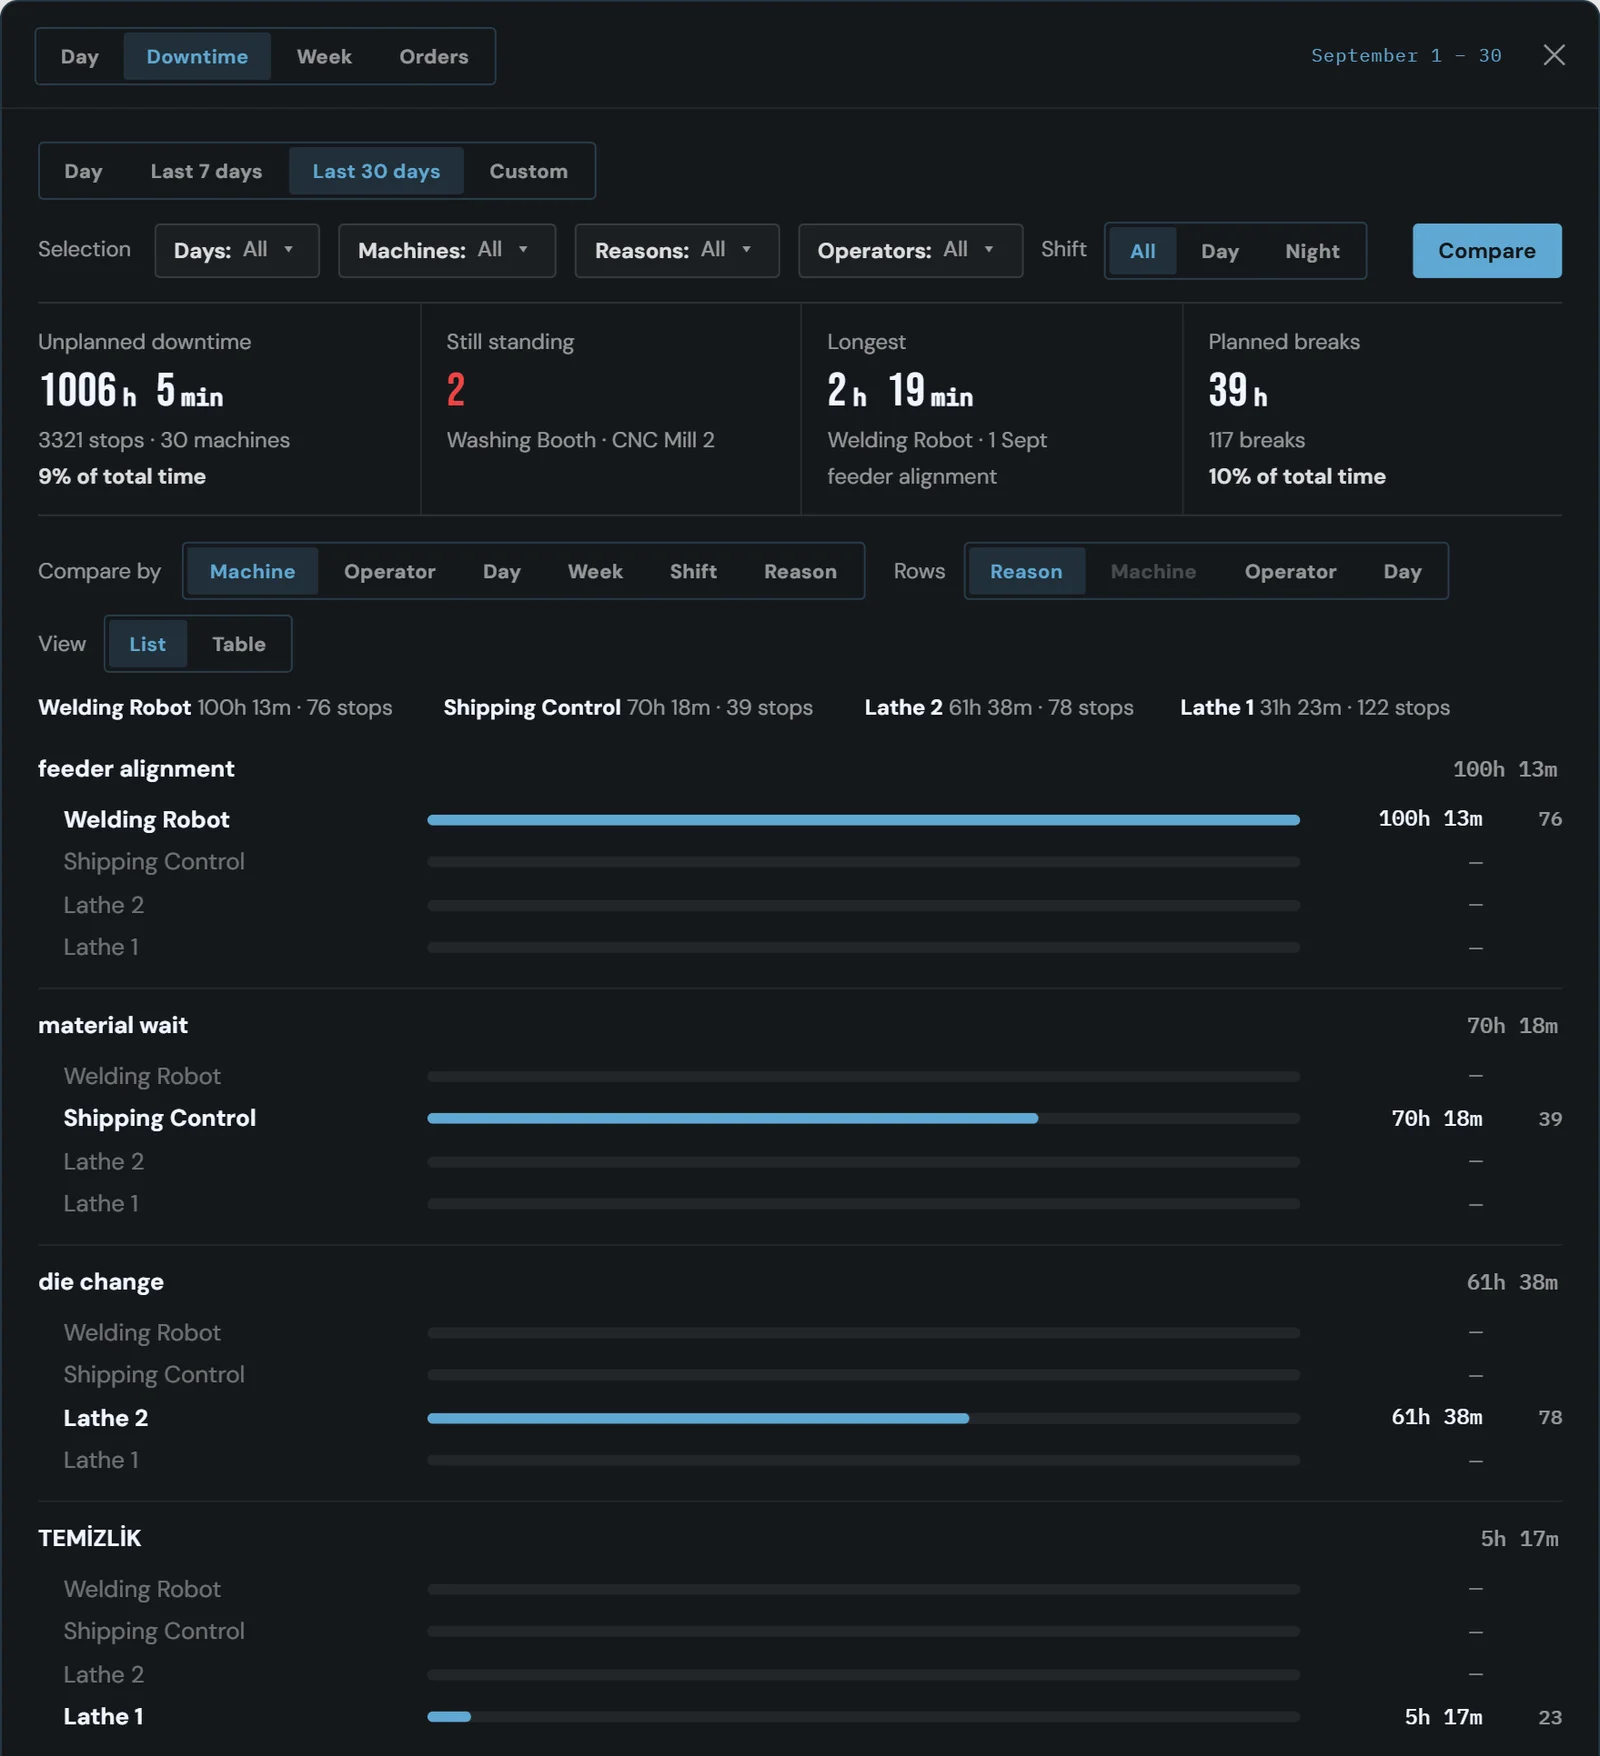Close the downtime panel with X icon
Image resolution: width=1600 pixels, height=1756 pixels.
point(1553,55)
